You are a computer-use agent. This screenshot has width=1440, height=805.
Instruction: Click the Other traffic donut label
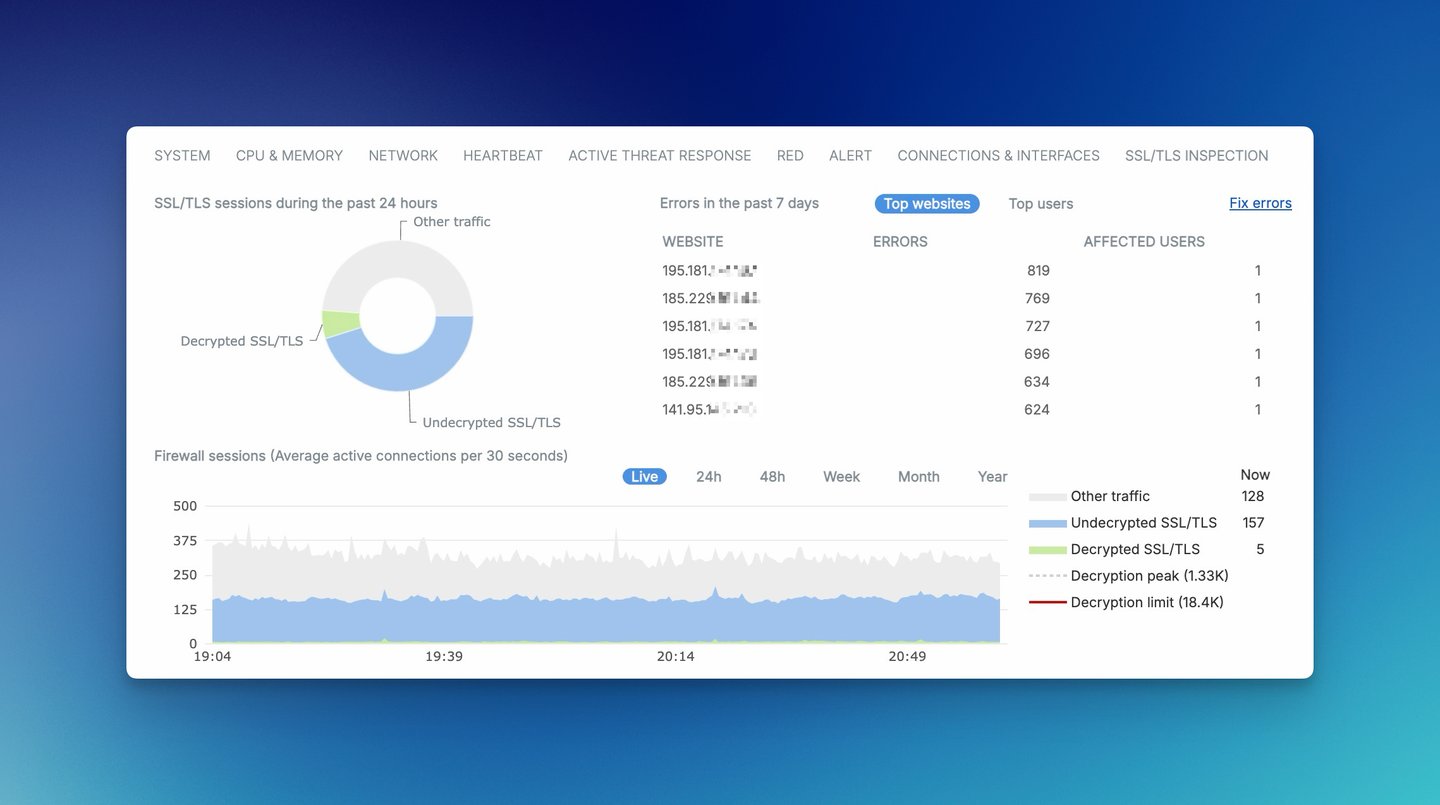coord(452,222)
